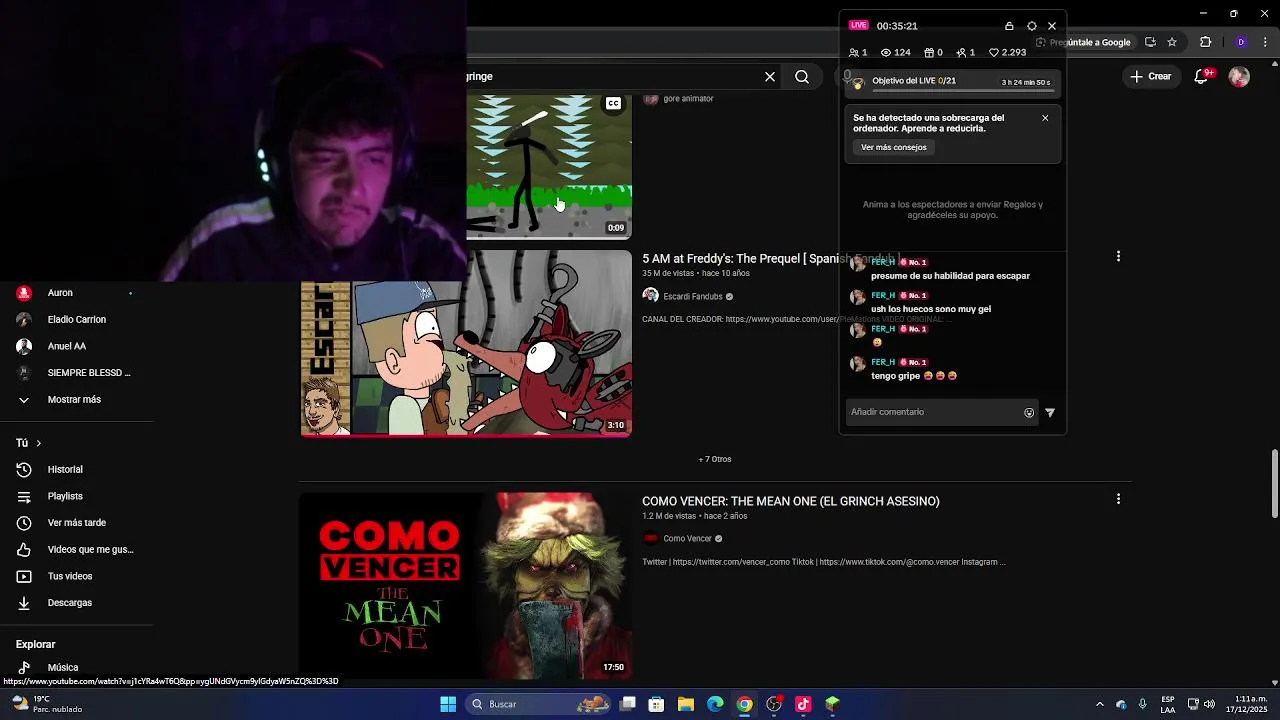Lock the TikTok LIVE overlay panel
1280x720 pixels.
click(1009, 26)
